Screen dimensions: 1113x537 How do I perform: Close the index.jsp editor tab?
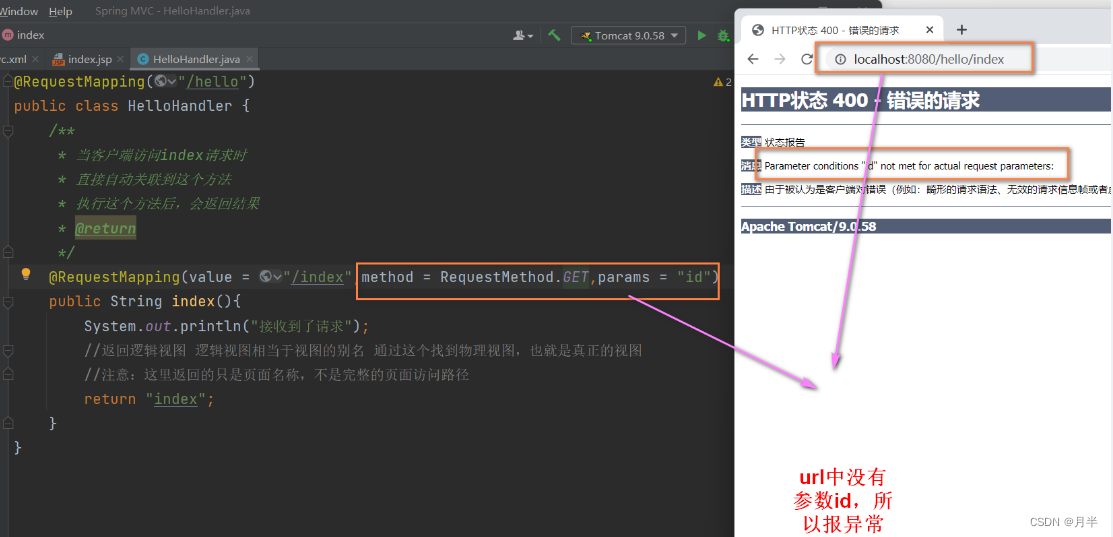tap(119, 59)
